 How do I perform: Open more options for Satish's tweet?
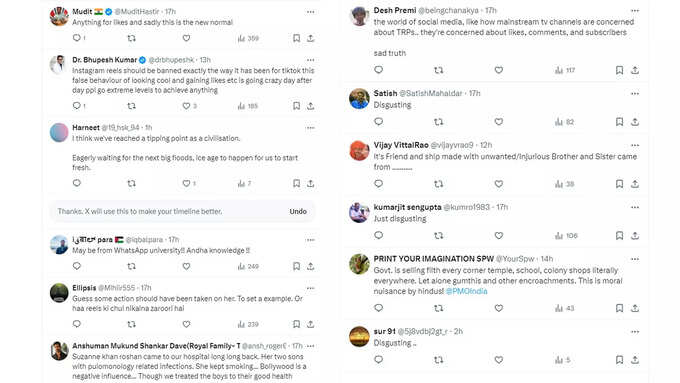[x=635, y=94]
